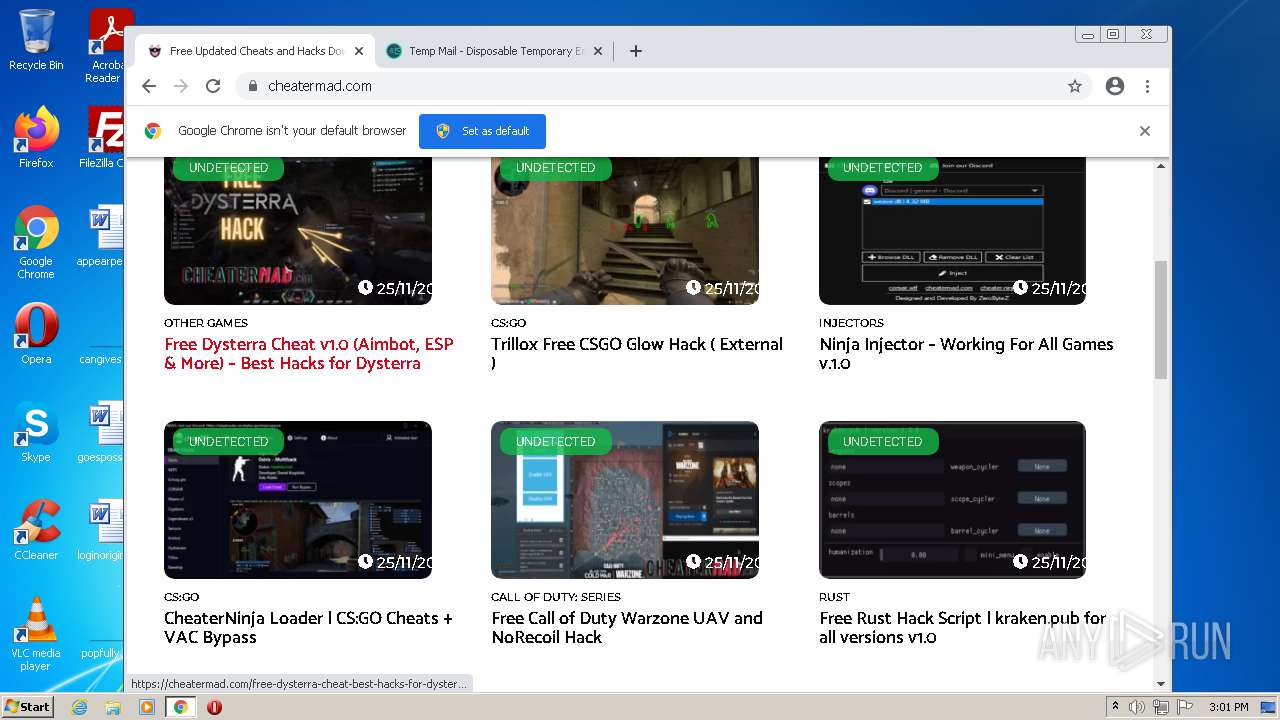
Task: Select the FileZilla desktop shortcut
Action: point(104,137)
